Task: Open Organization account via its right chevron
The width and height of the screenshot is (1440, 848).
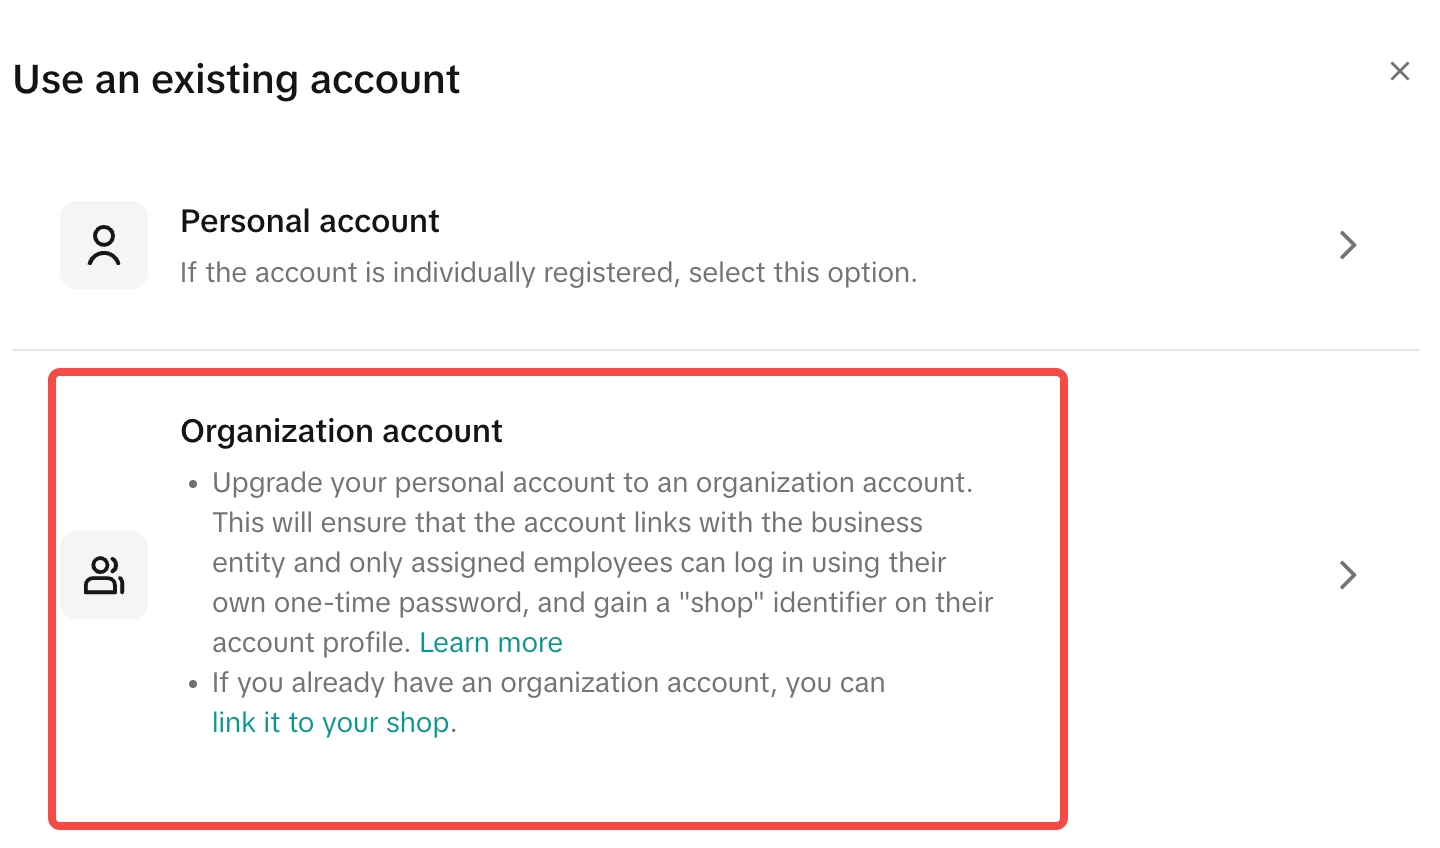Action: click(x=1347, y=575)
